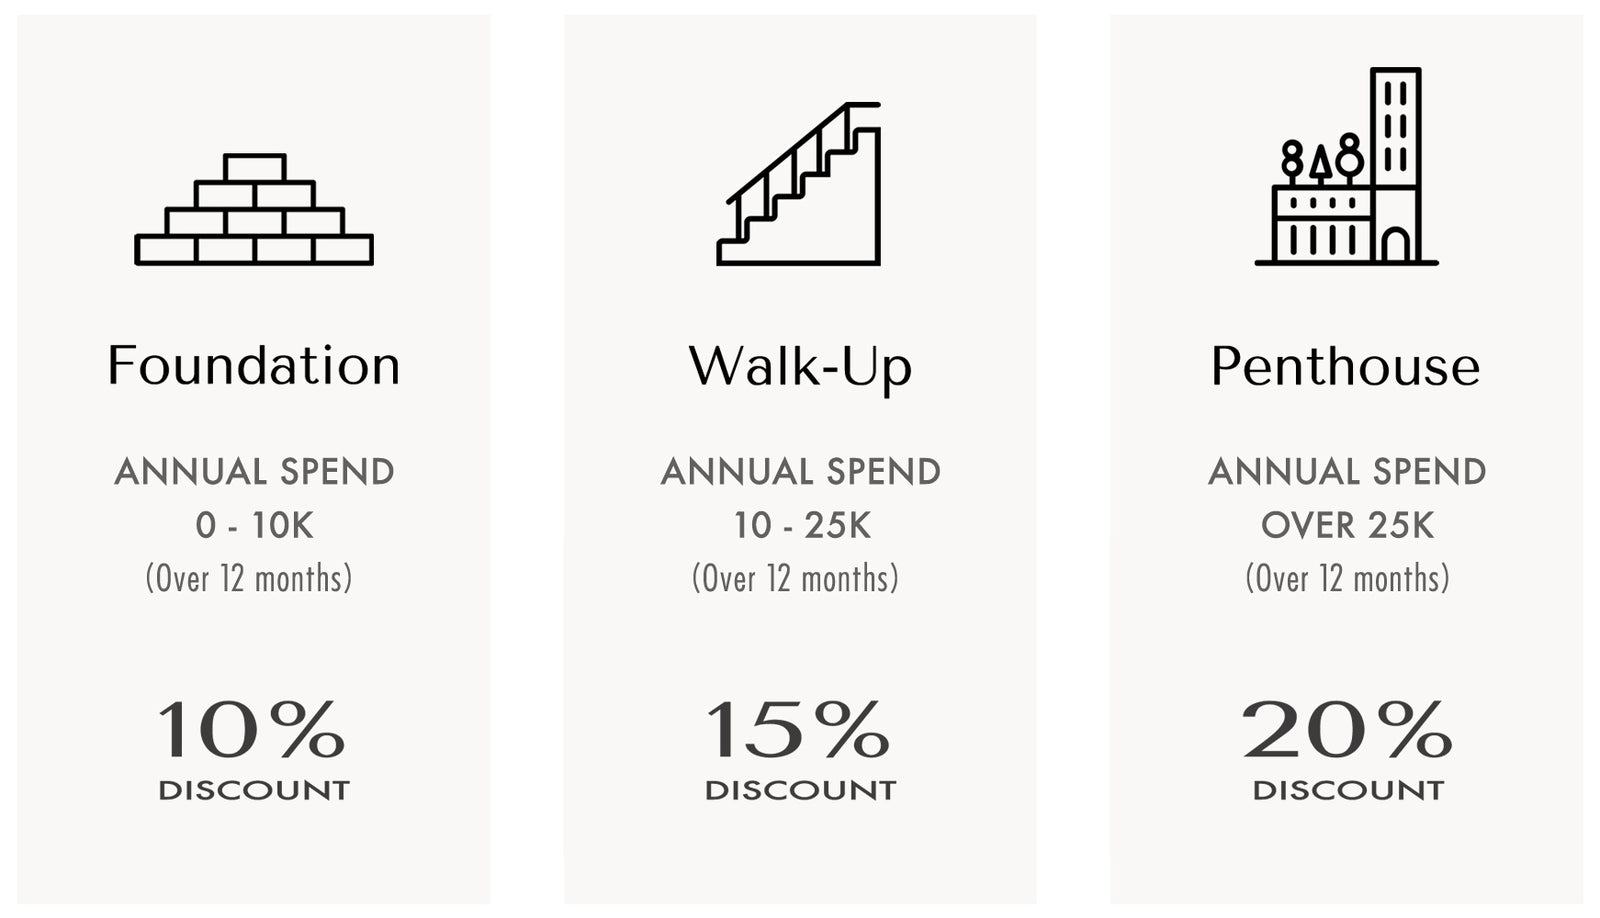Viewport: 1600px width, 918px height.
Task: Select the Foundation tier heading
Action: (254, 366)
